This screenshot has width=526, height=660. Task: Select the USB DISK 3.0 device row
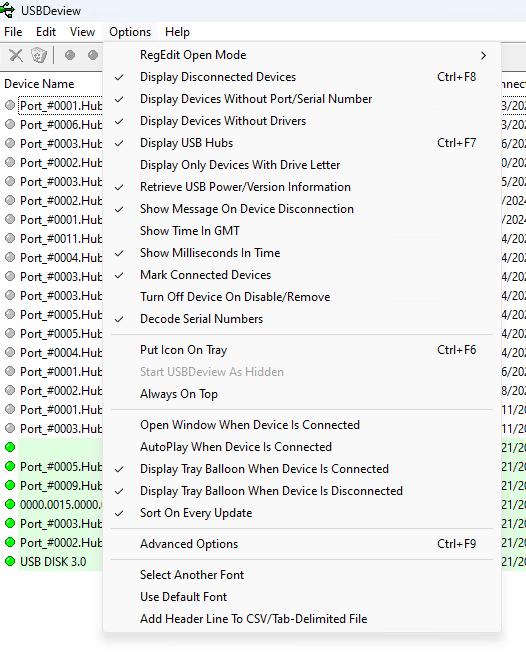coord(51,562)
